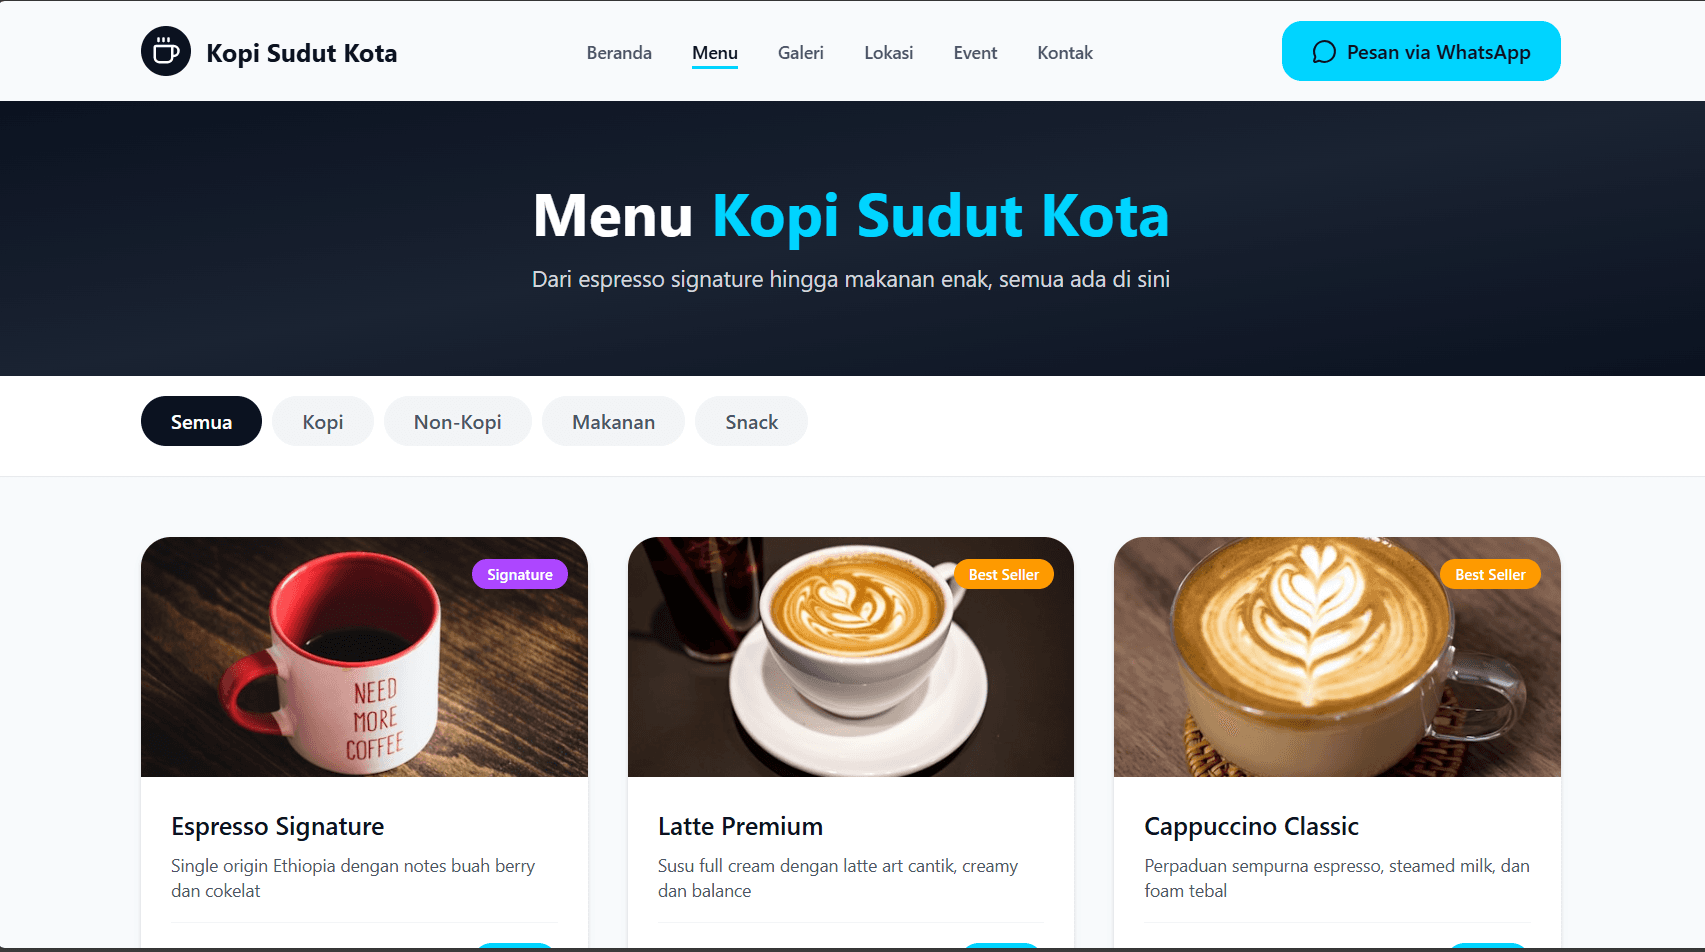Show only Makanan items
1705x952 pixels.
613,421
